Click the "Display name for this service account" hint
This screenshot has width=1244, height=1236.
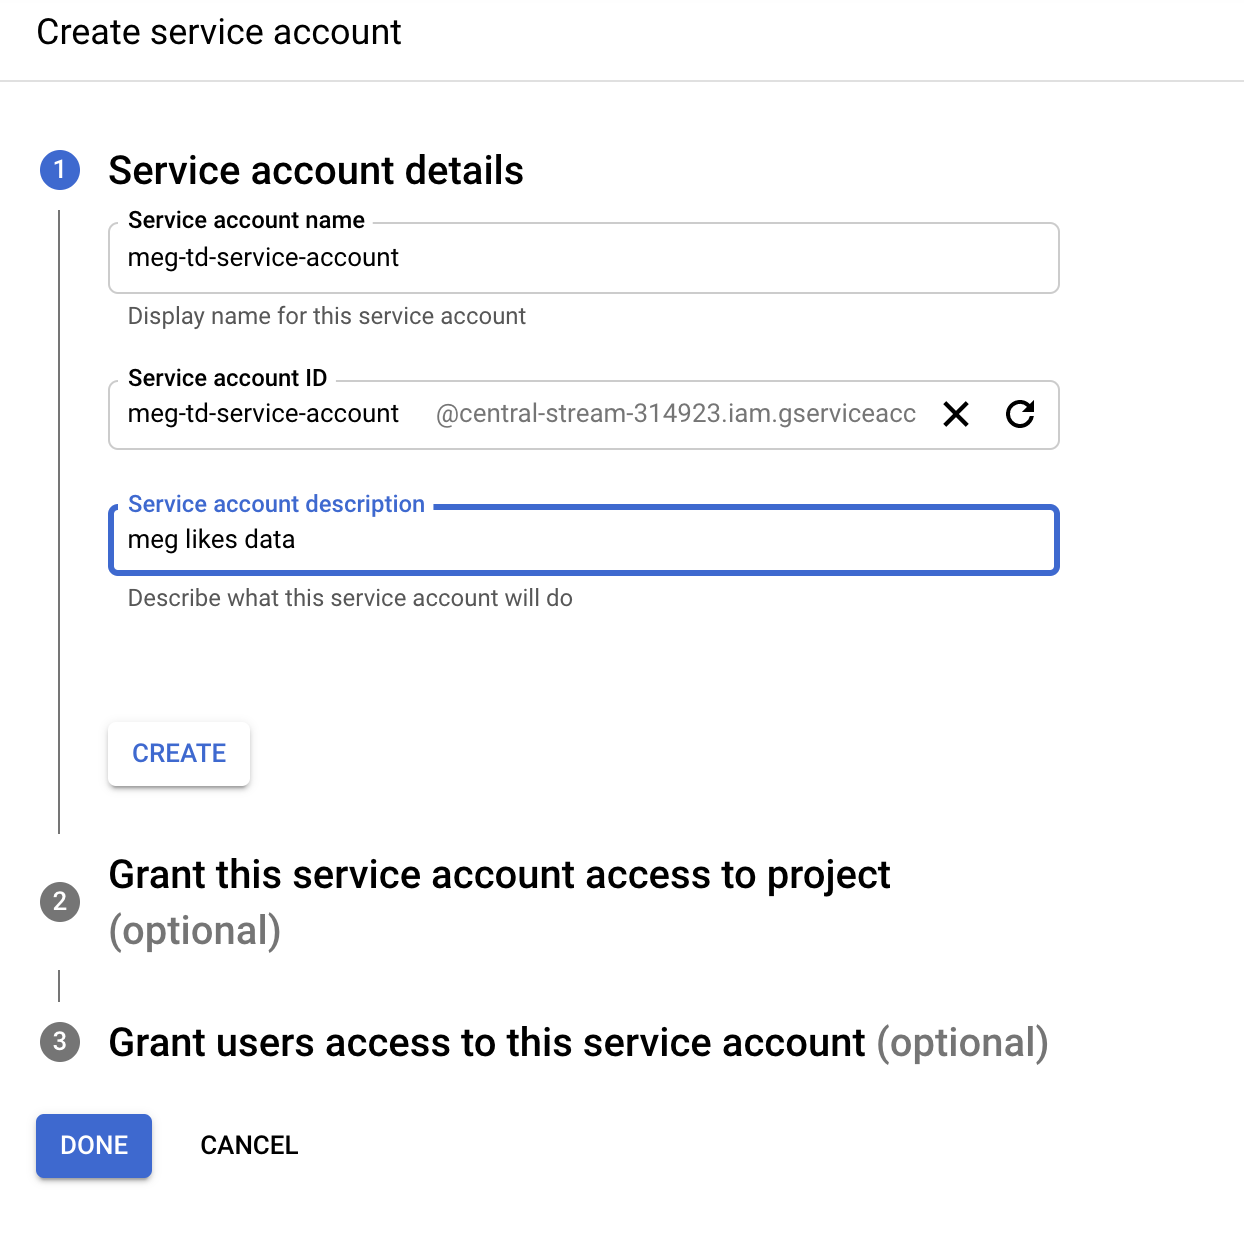326,316
